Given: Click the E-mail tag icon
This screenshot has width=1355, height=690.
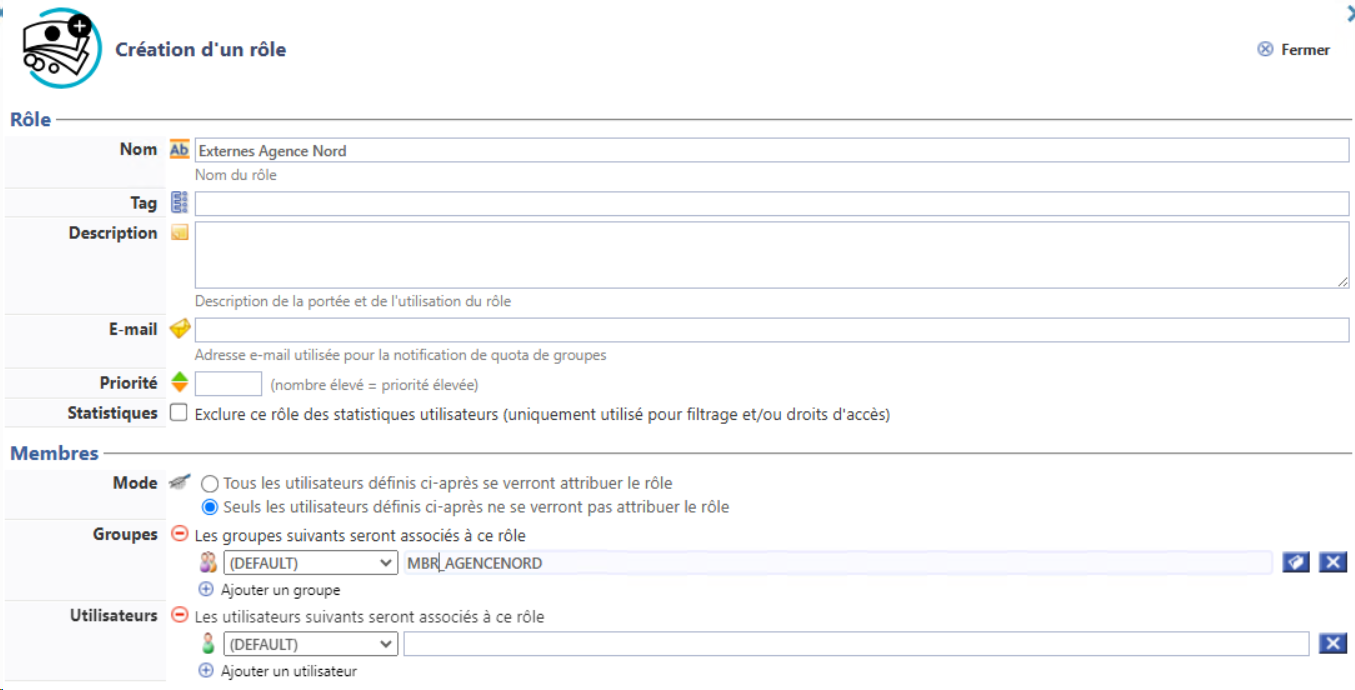Looking at the screenshot, I should point(179,329).
